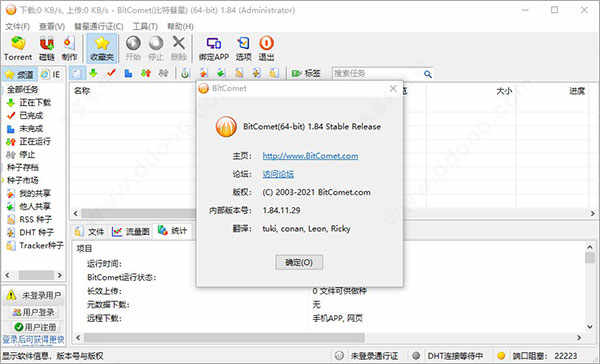Click the 删除 delete X toolbar button
The image size is (600, 364).
178,49
